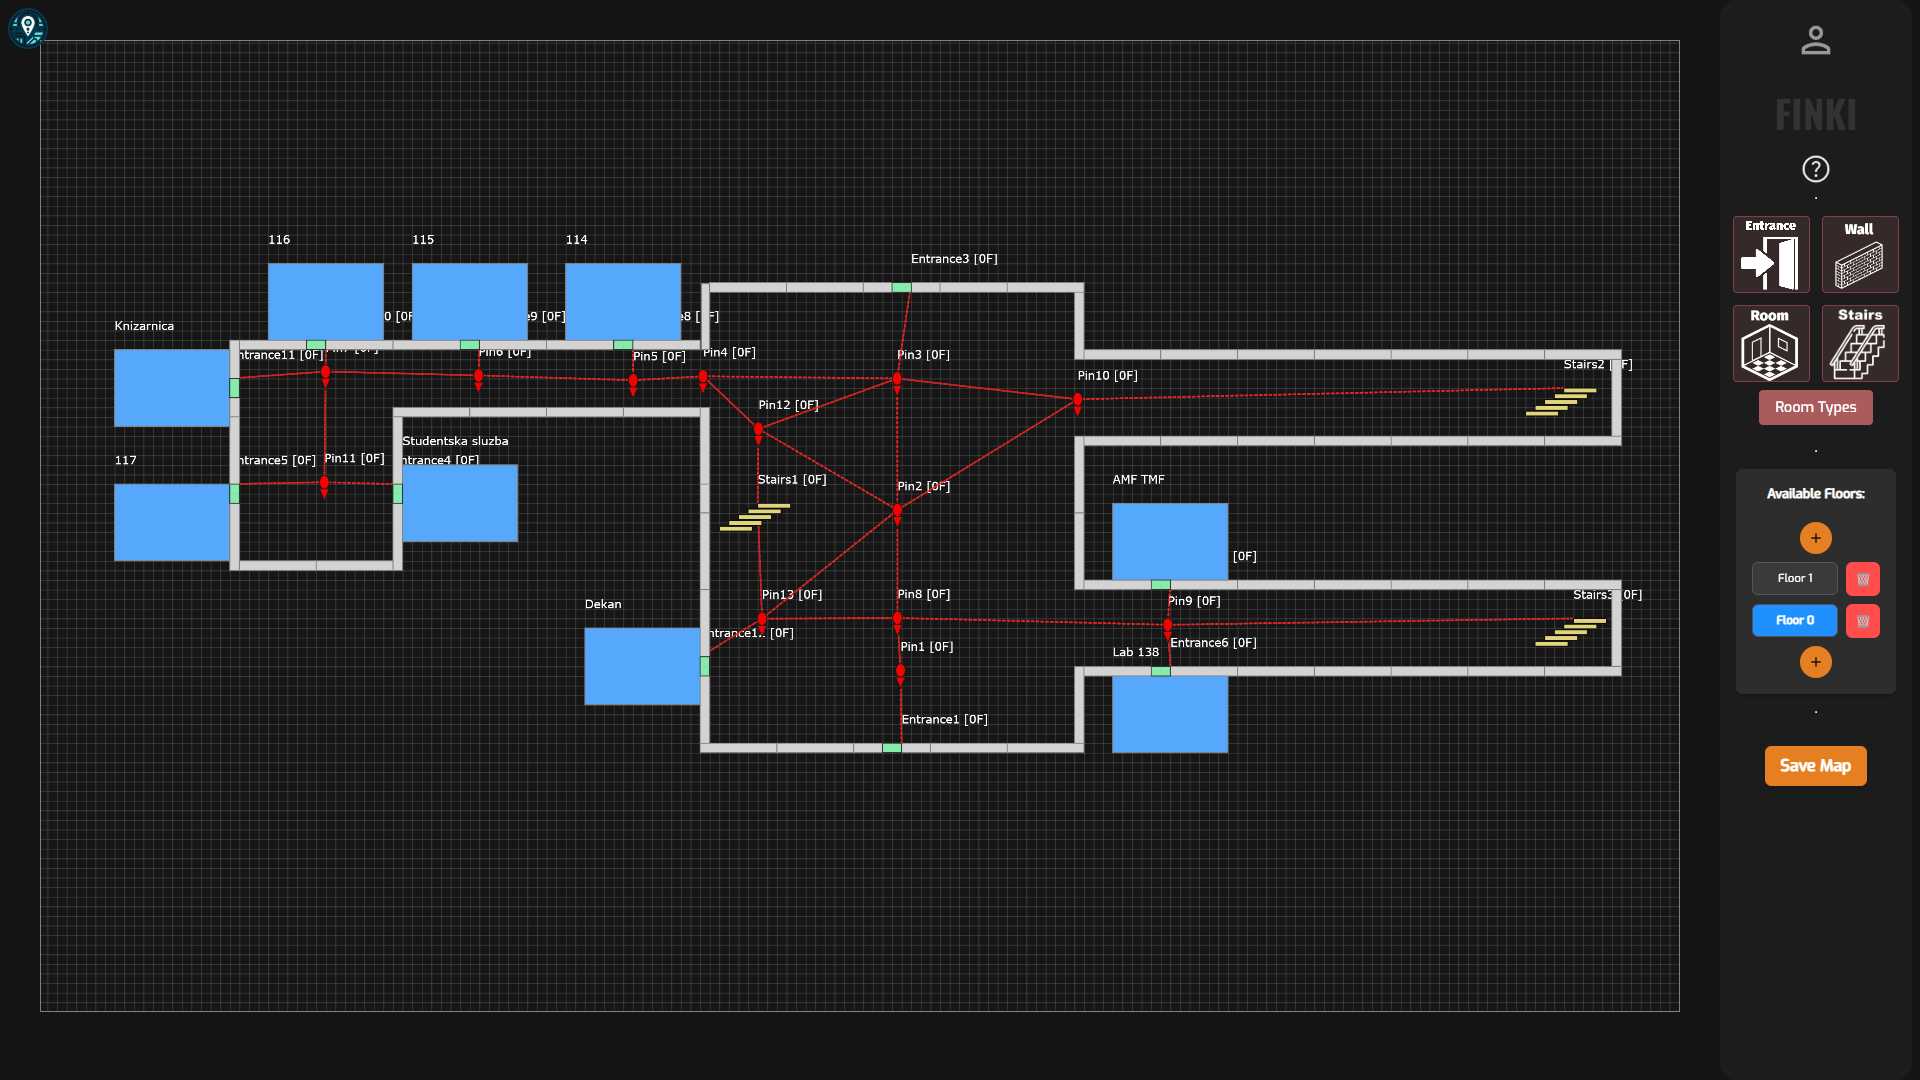Screen dimensions: 1920x1080
Task: Delete Floor 1 with trash icon
Action: pos(1862,579)
